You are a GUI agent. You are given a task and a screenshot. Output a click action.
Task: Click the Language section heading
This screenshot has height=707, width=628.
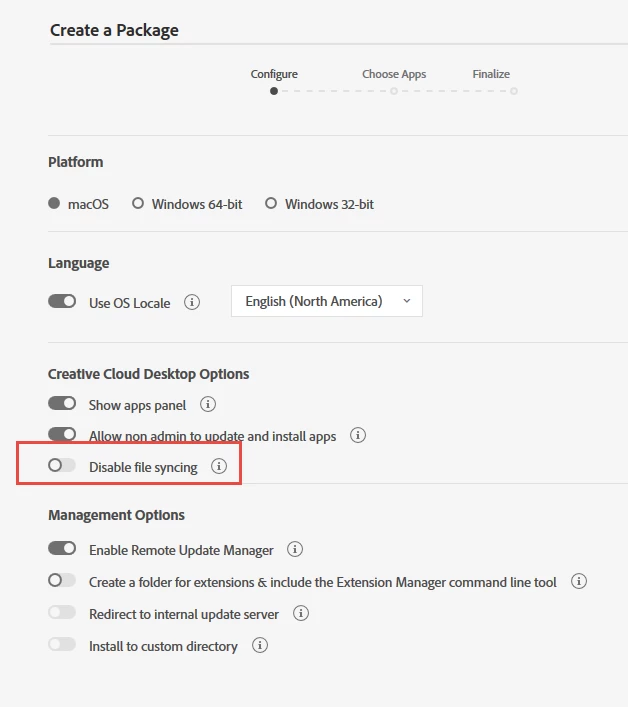[78, 263]
